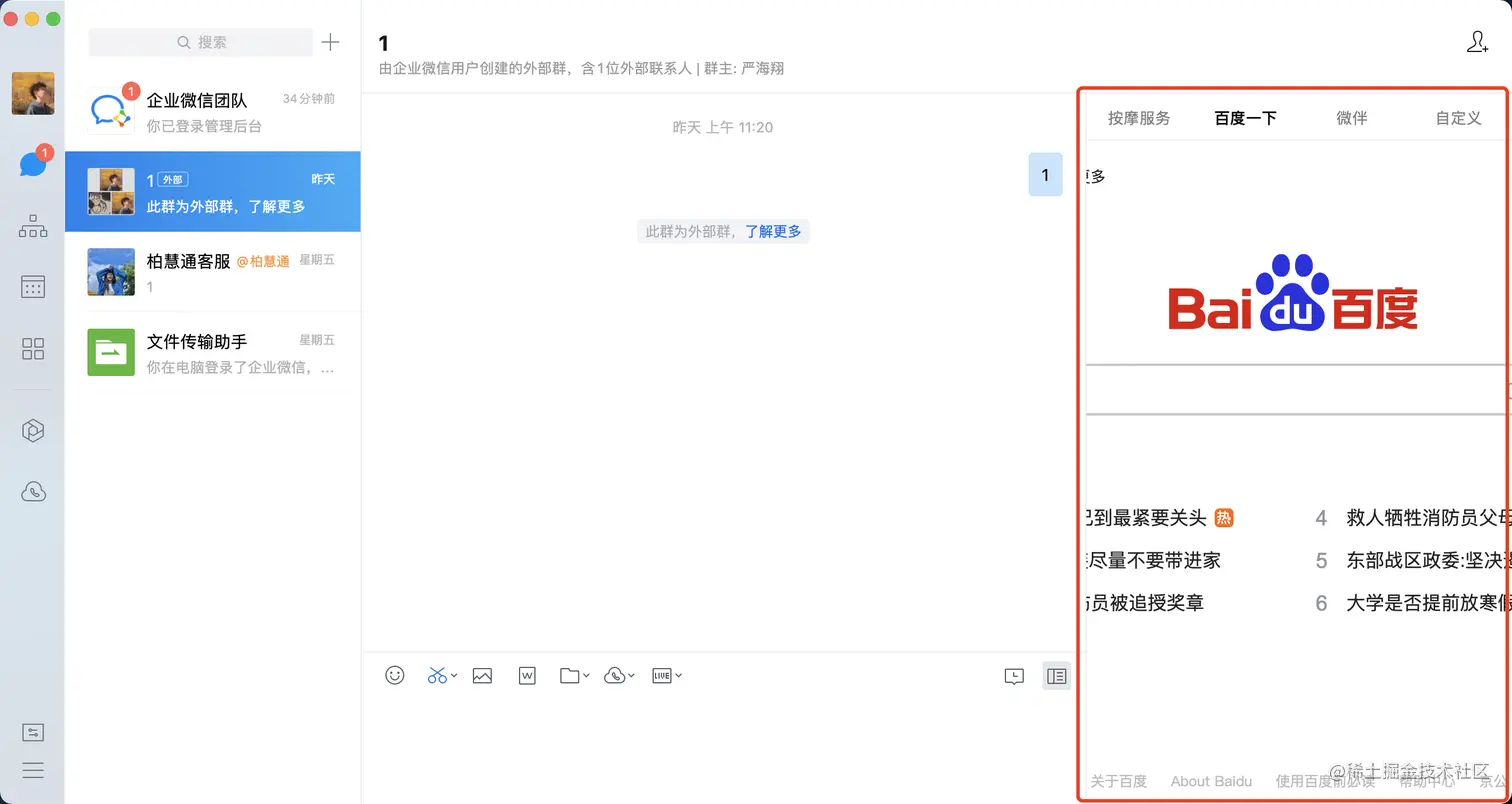Click the 关于百度 footer link
The height and width of the screenshot is (804, 1512).
(1118, 781)
